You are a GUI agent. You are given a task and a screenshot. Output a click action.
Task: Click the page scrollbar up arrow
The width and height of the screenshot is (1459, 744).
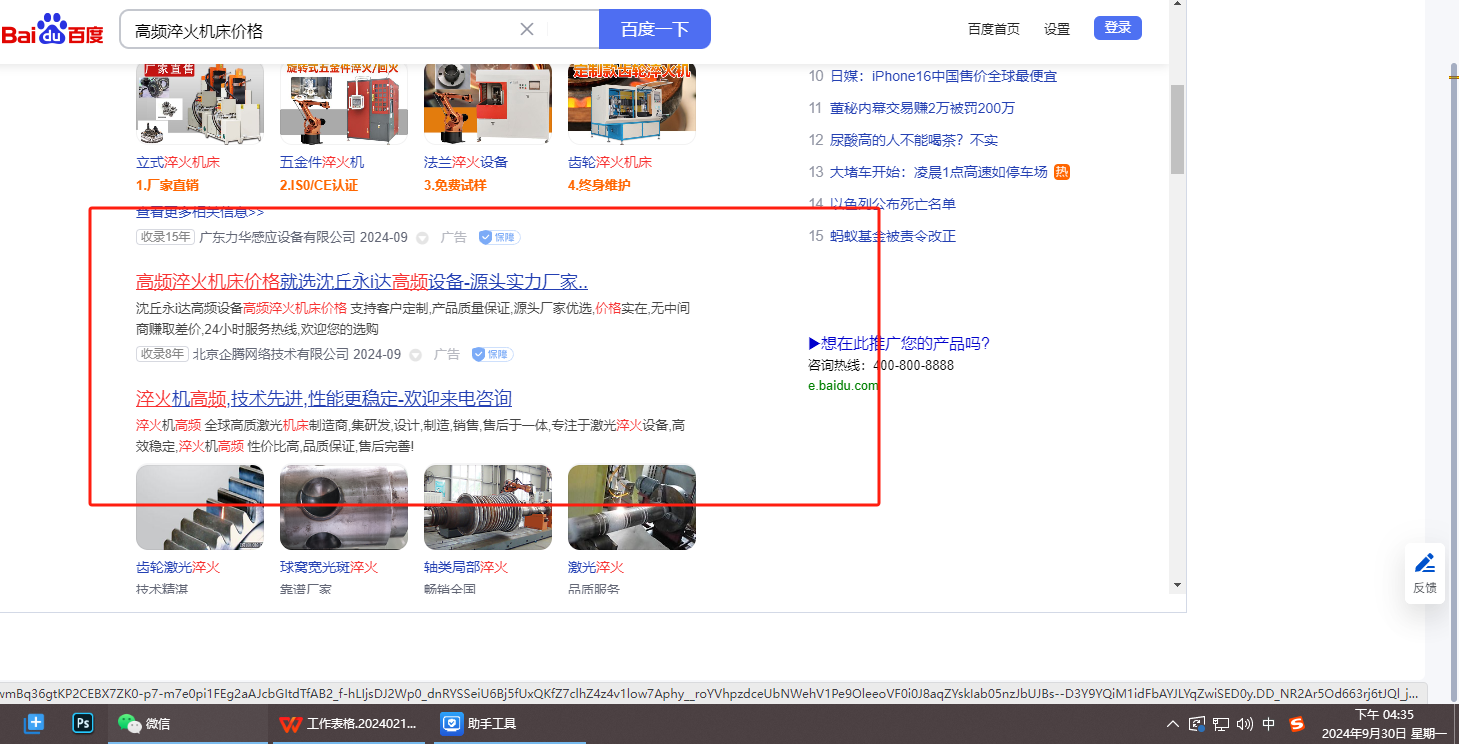1177,5
